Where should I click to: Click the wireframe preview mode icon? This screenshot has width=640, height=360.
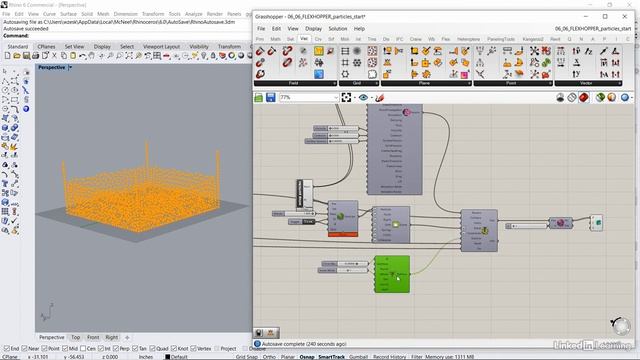pyautogui.click(x=572, y=98)
